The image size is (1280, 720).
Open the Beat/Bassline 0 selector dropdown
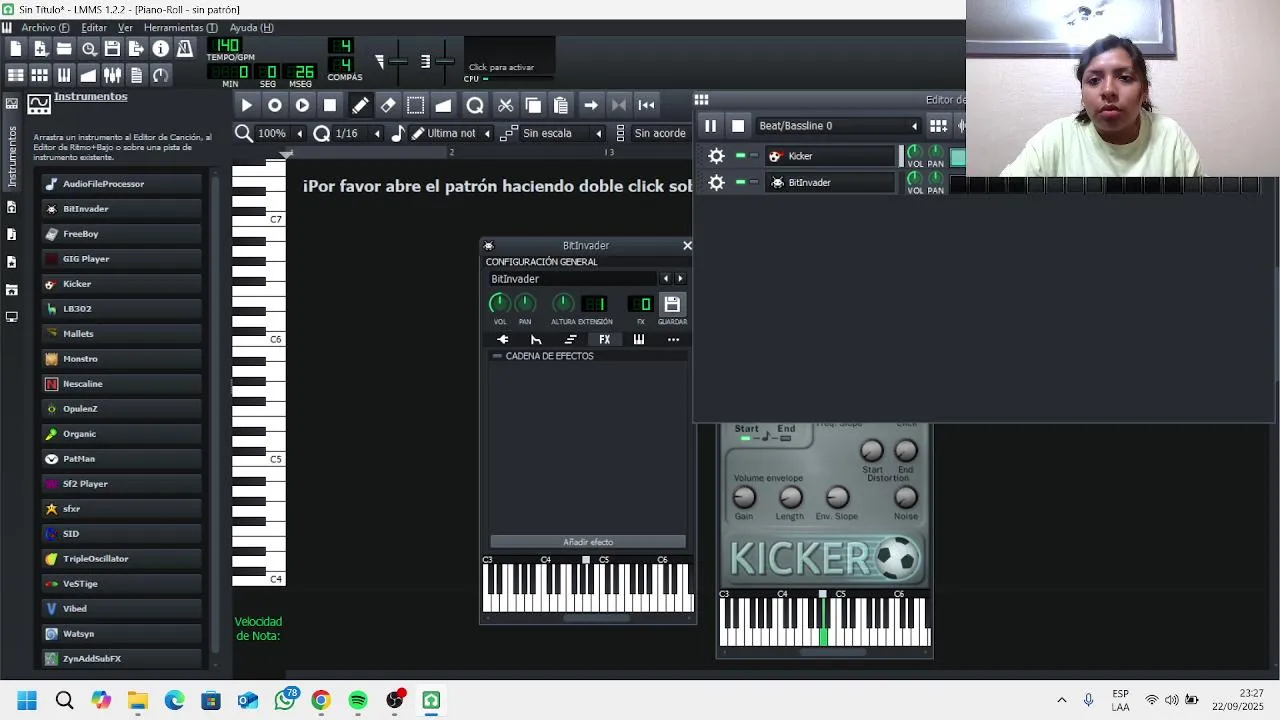click(837, 126)
